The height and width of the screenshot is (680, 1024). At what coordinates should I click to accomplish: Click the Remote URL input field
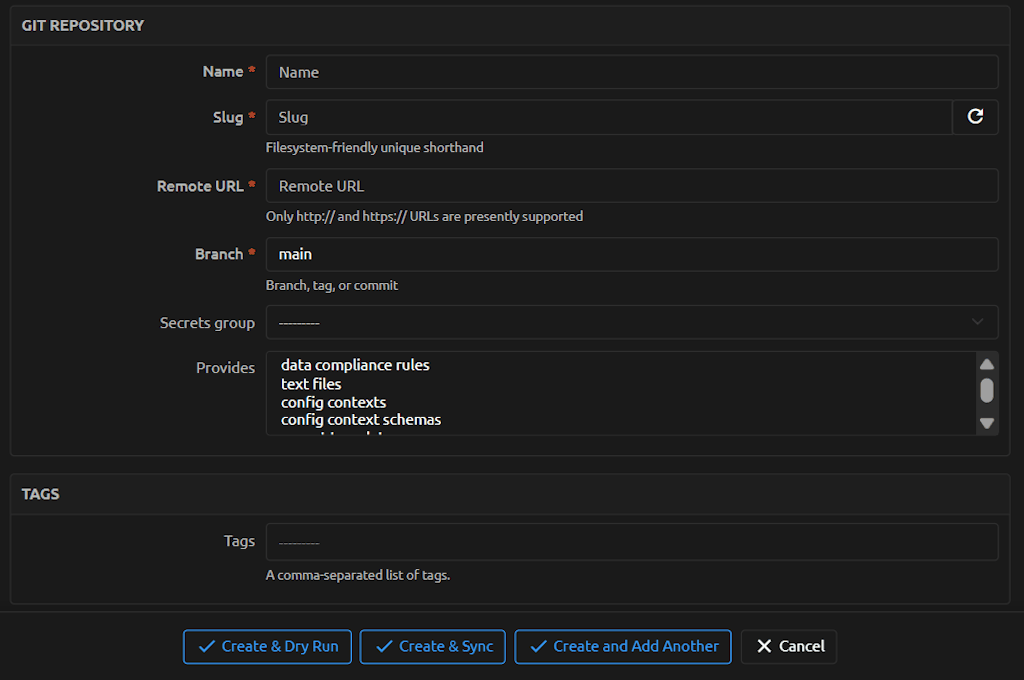click(631, 186)
